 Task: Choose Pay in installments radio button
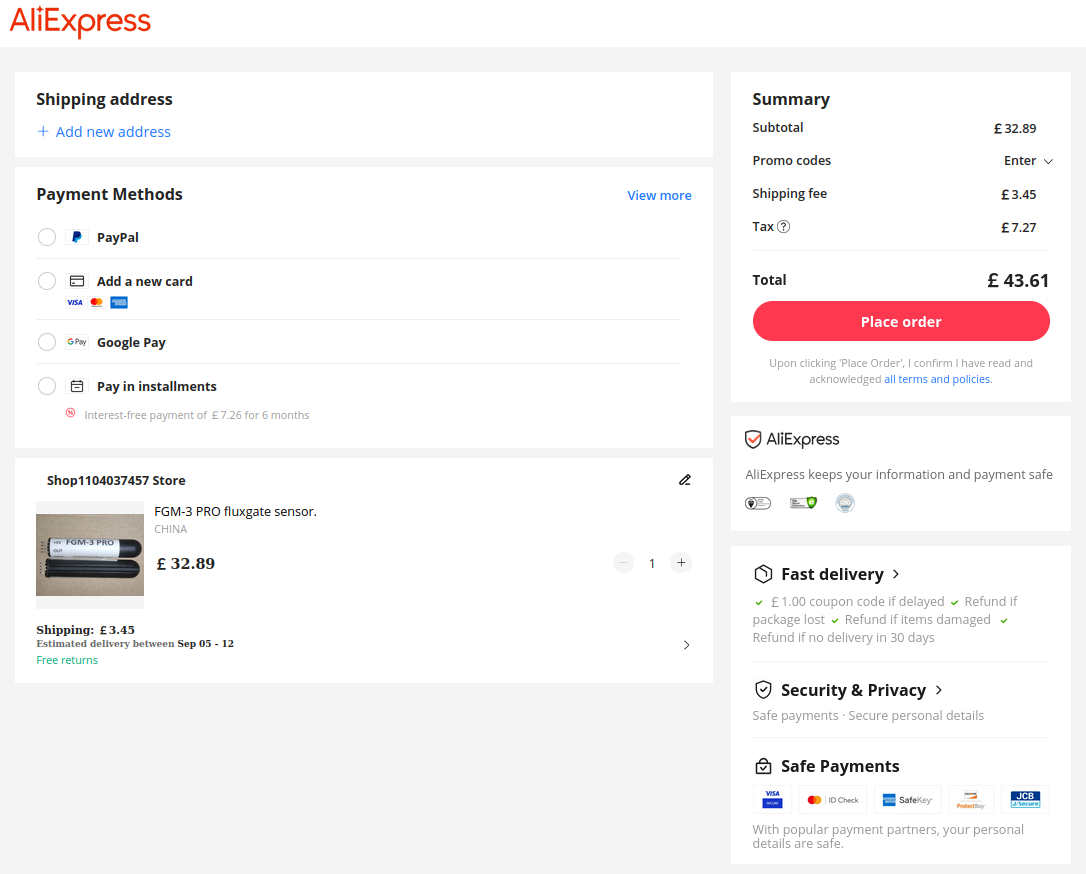coord(47,386)
